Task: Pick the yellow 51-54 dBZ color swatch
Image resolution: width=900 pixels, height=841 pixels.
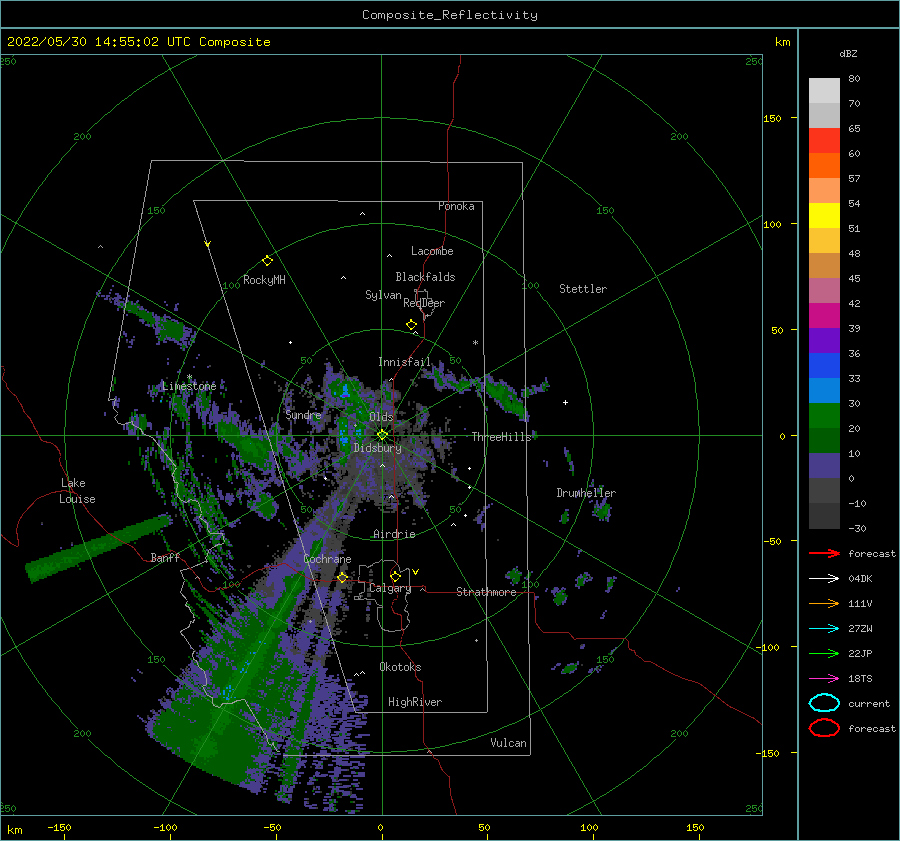Action: coord(824,215)
